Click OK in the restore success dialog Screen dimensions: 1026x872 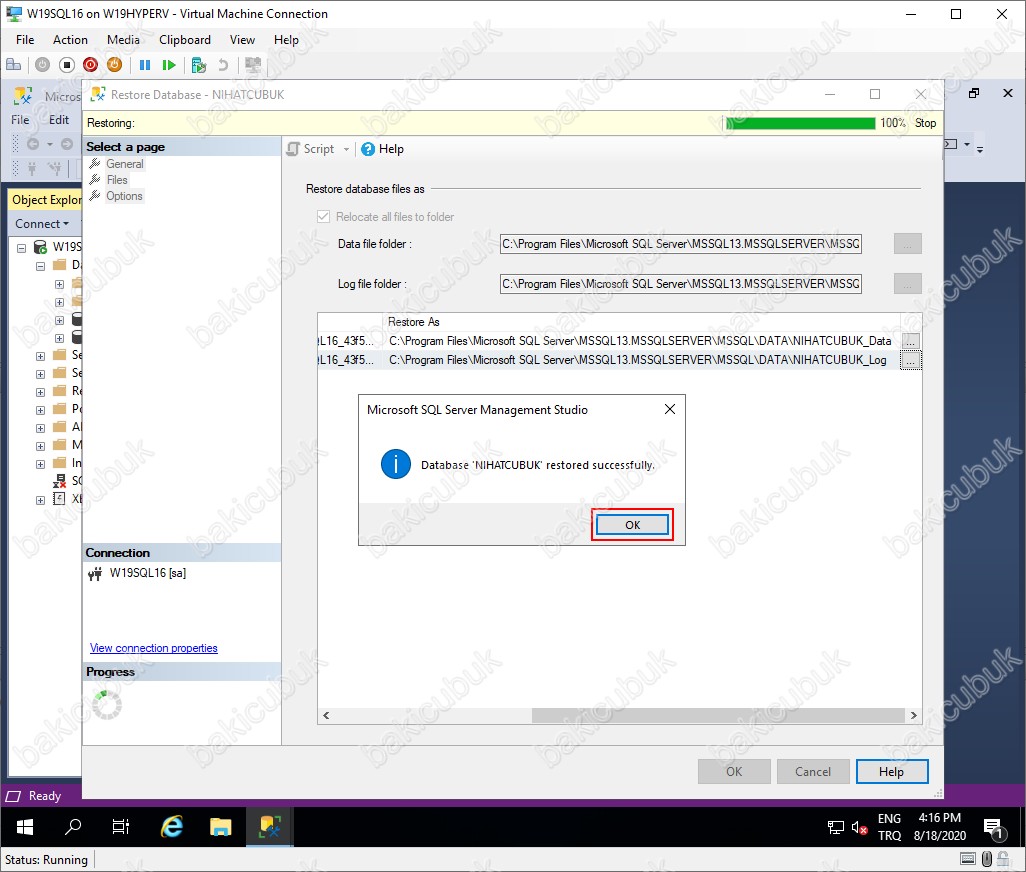(x=632, y=525)
